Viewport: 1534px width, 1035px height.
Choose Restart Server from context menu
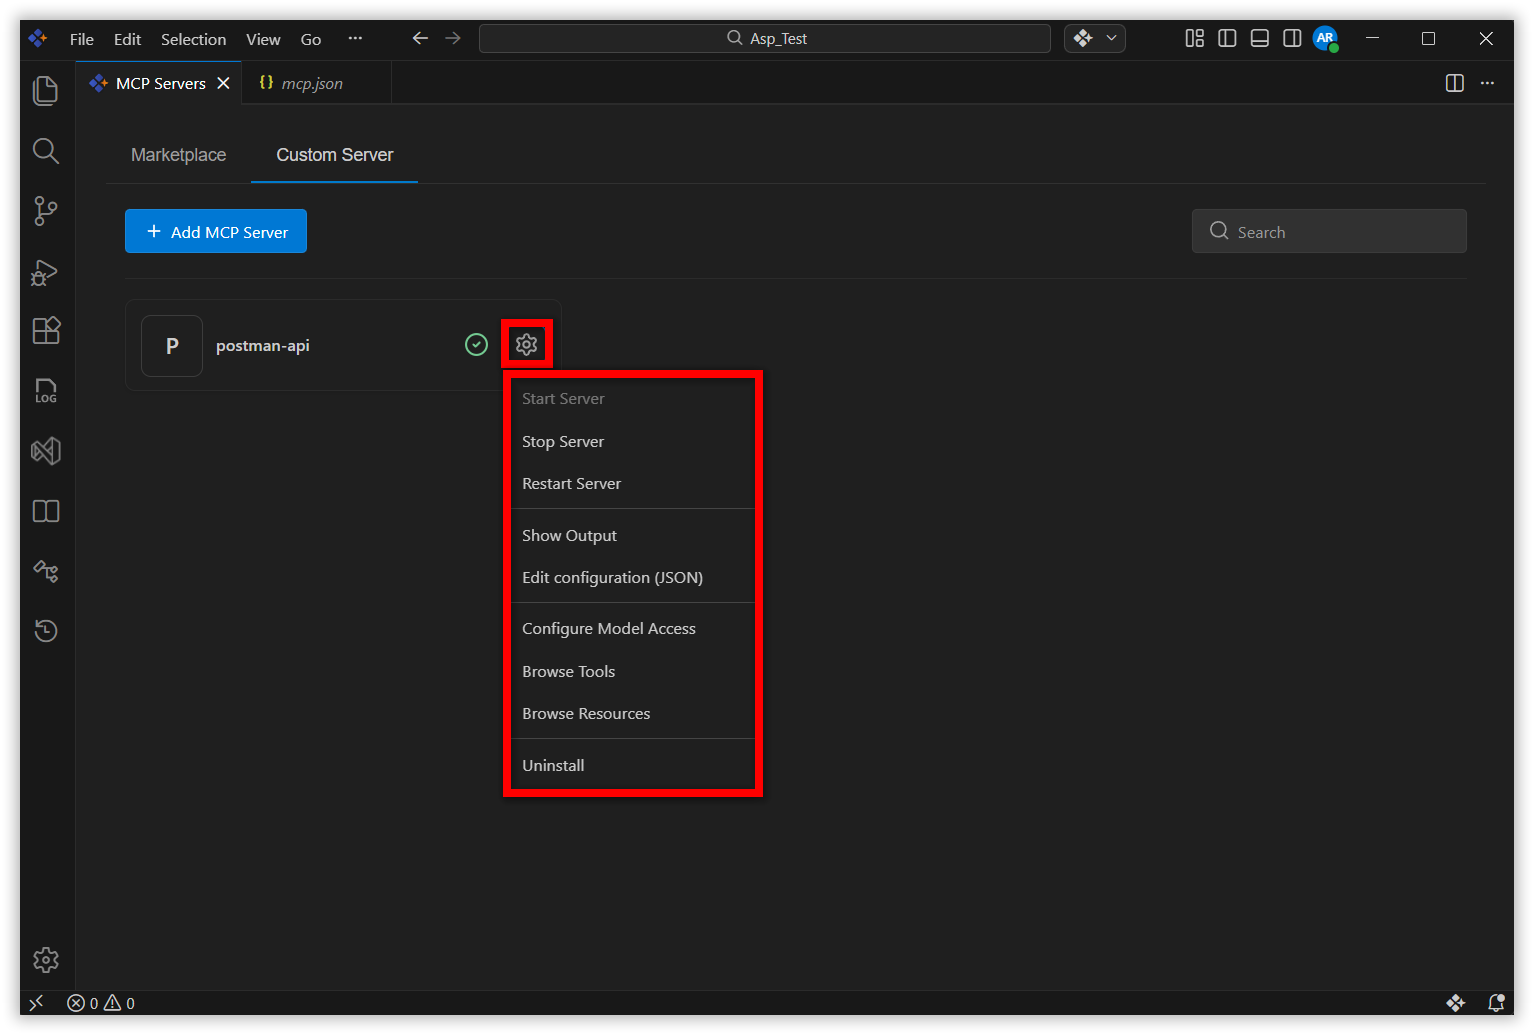click(x=571, y=484)
